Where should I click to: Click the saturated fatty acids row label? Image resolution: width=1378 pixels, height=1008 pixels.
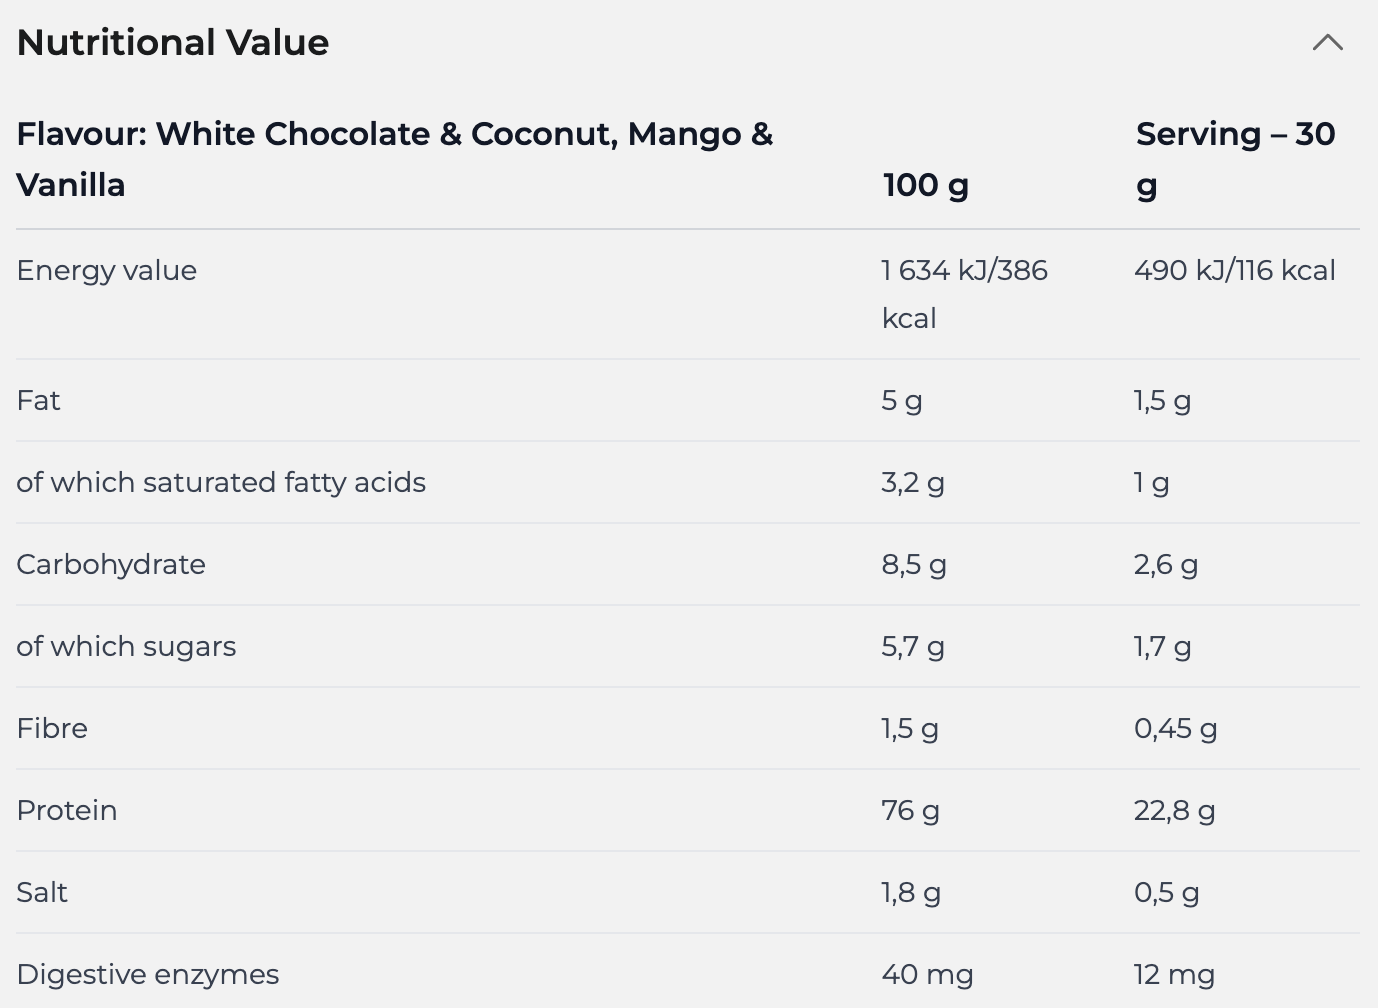coord(221,482)
